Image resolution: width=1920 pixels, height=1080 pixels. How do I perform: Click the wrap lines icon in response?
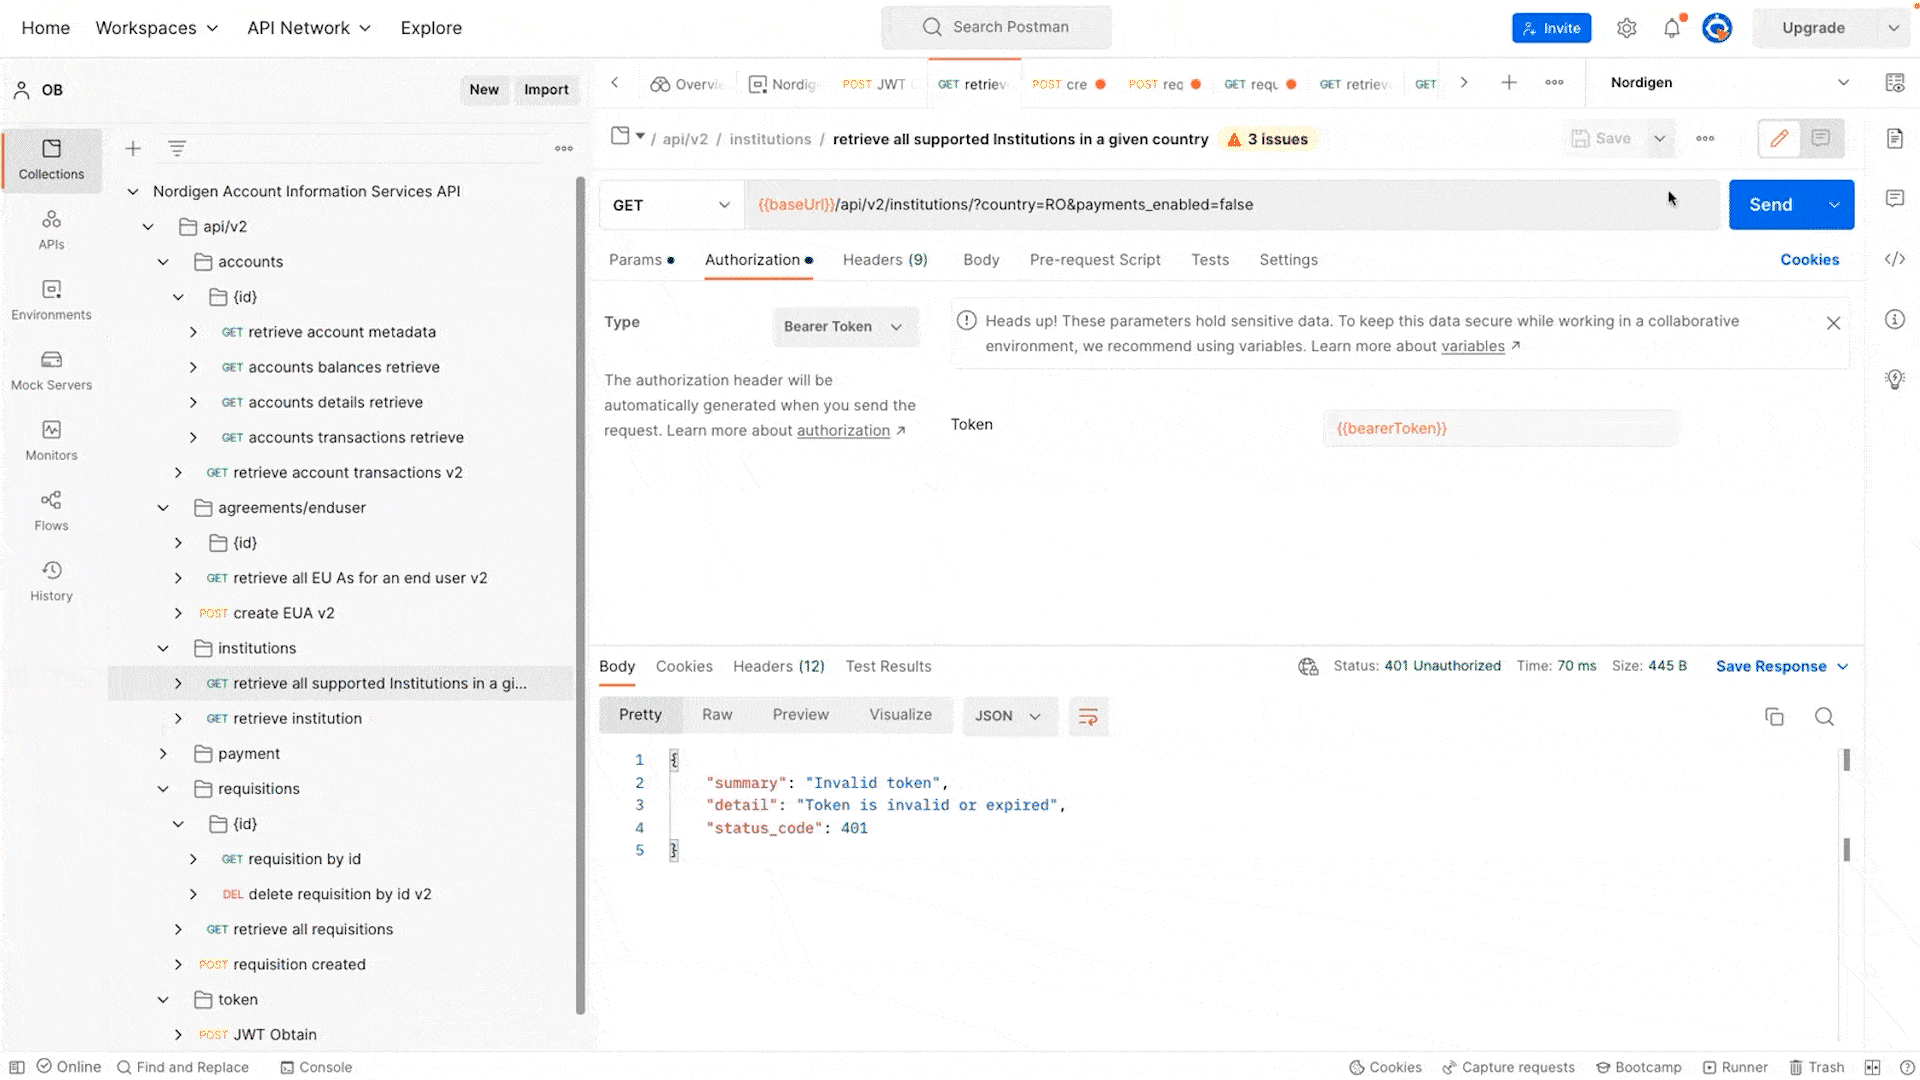point(1088,716)
